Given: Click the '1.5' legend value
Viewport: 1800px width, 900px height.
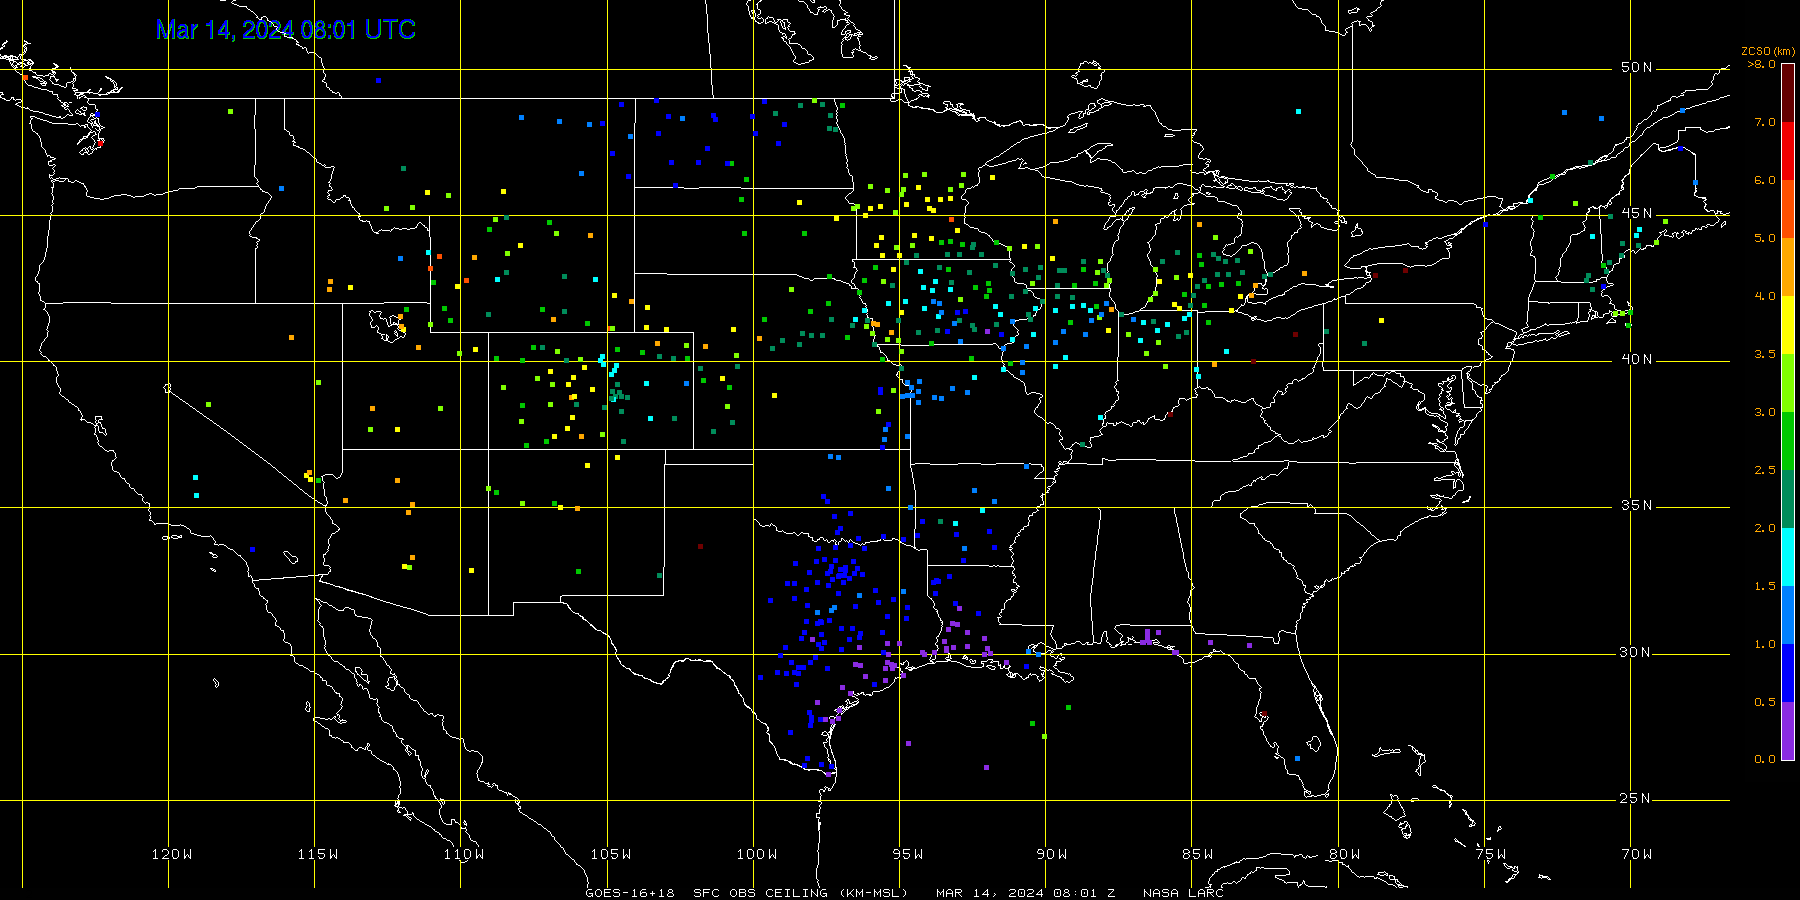Looking at the screenshot, I should point(1765,586).
